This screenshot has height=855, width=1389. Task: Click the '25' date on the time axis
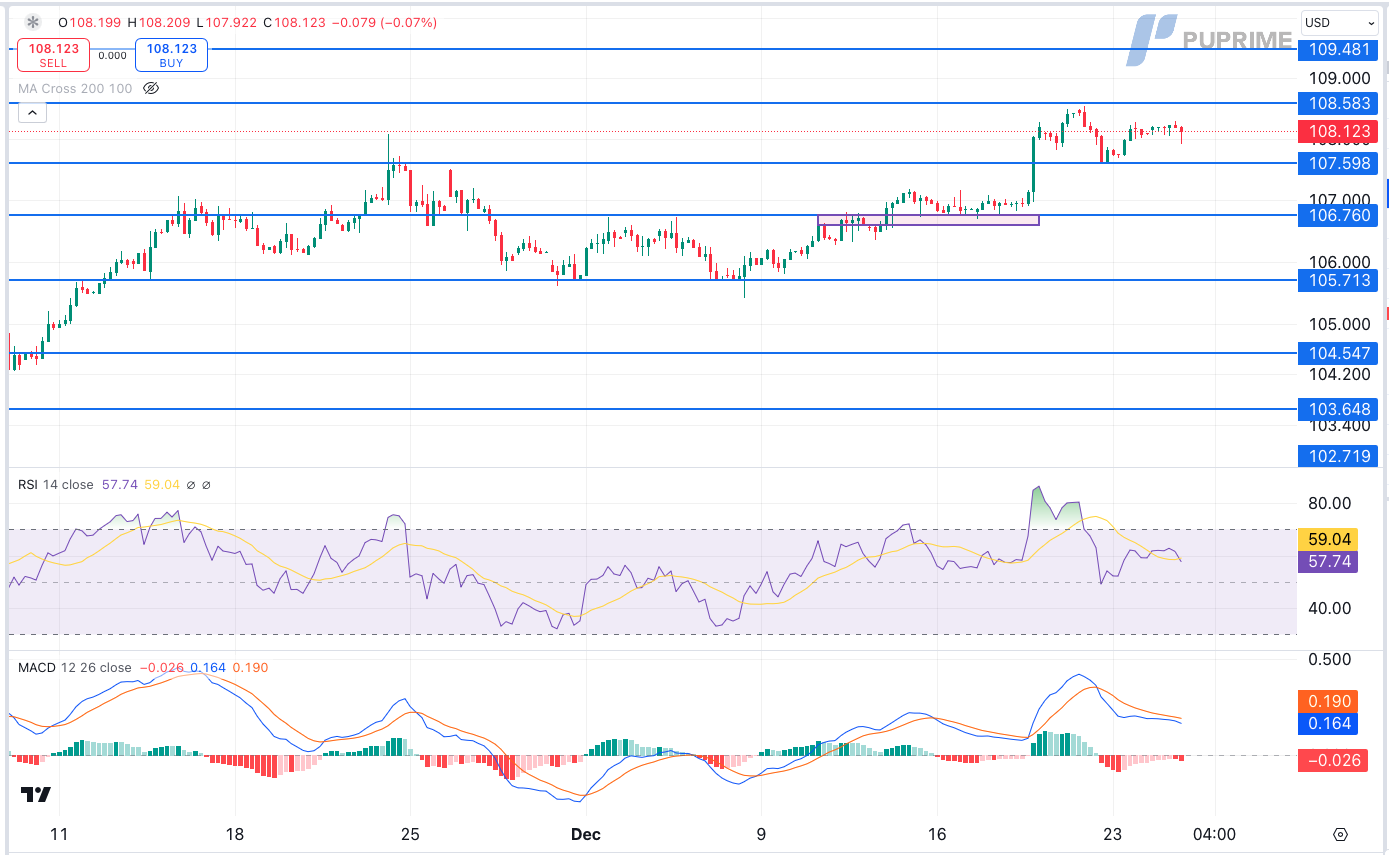click(x=409, y=834)
